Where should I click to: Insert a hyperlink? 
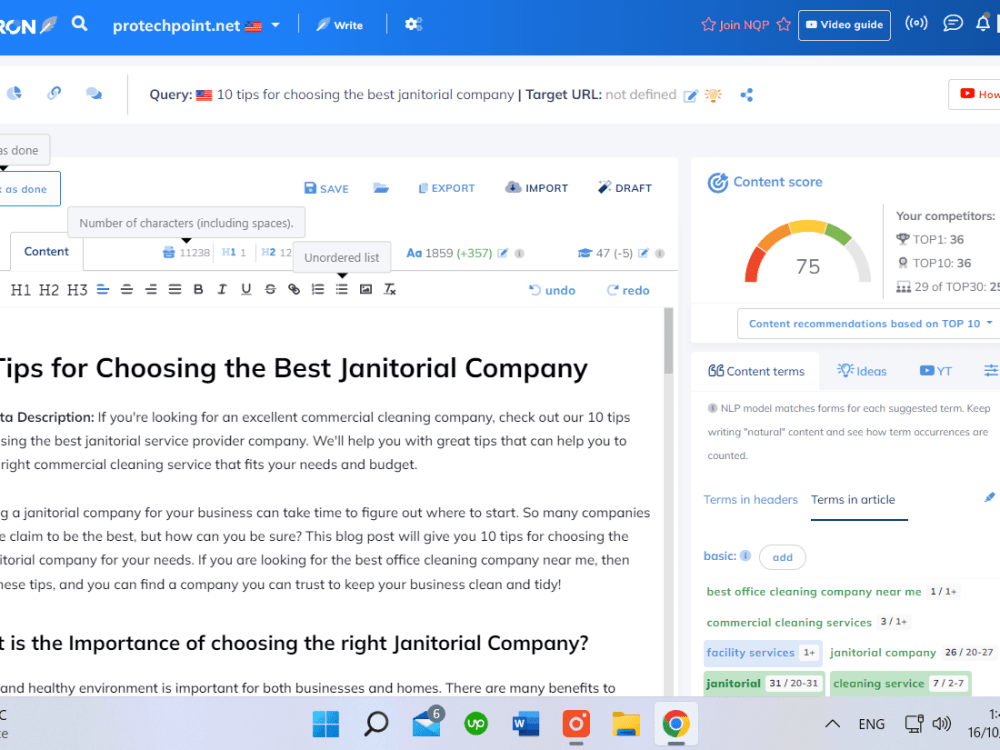click(294, 290)
